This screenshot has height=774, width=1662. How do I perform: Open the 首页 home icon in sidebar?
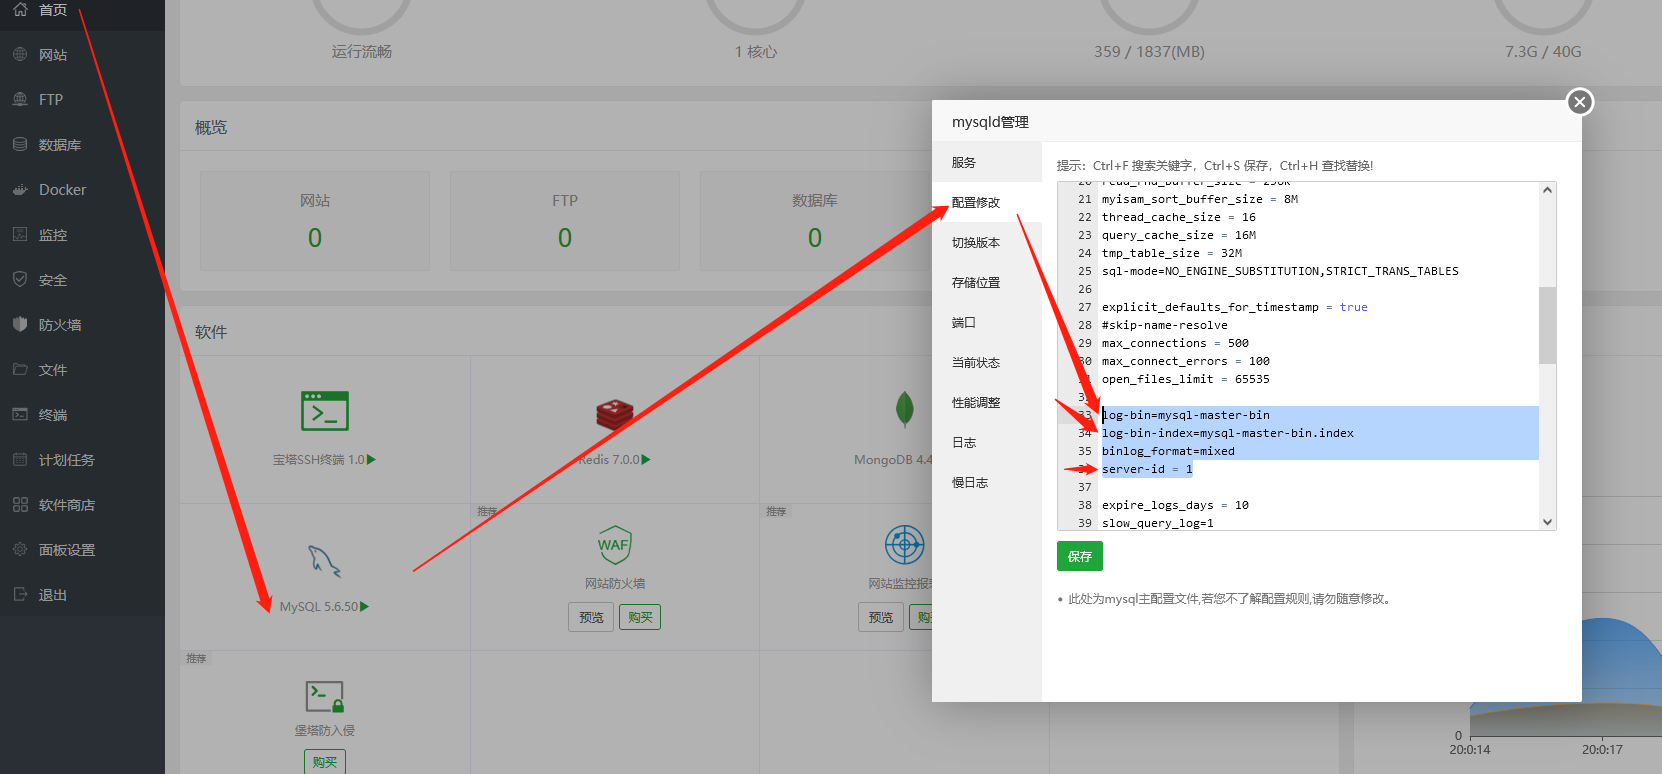click(20, 9)
